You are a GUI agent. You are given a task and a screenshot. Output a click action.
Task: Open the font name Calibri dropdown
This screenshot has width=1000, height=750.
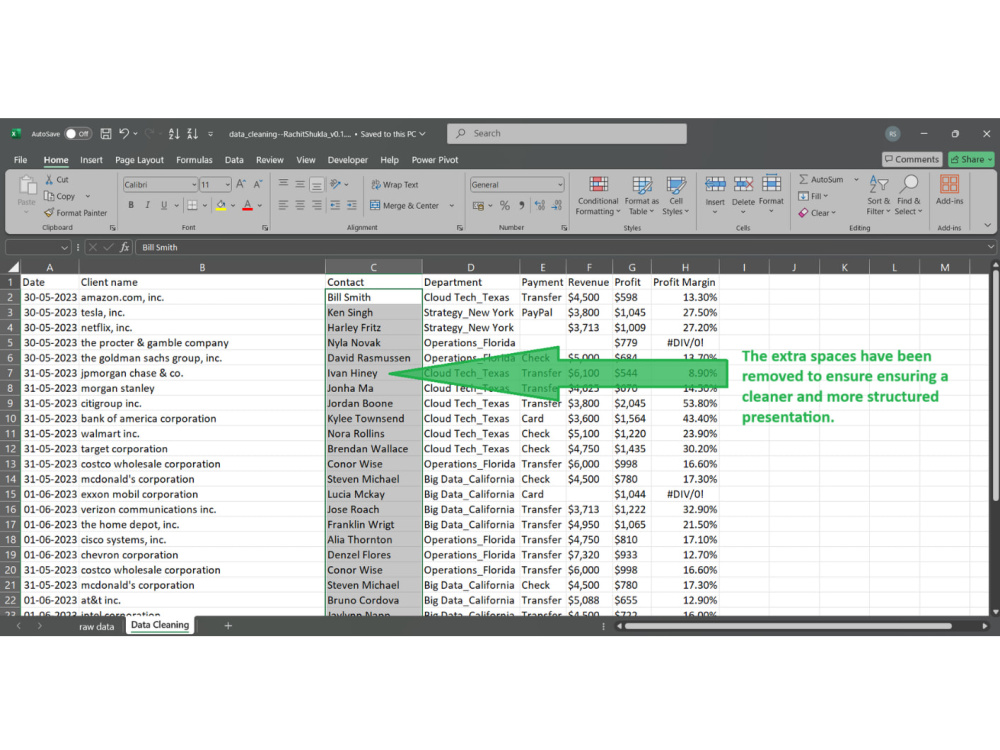click(194, 184)
